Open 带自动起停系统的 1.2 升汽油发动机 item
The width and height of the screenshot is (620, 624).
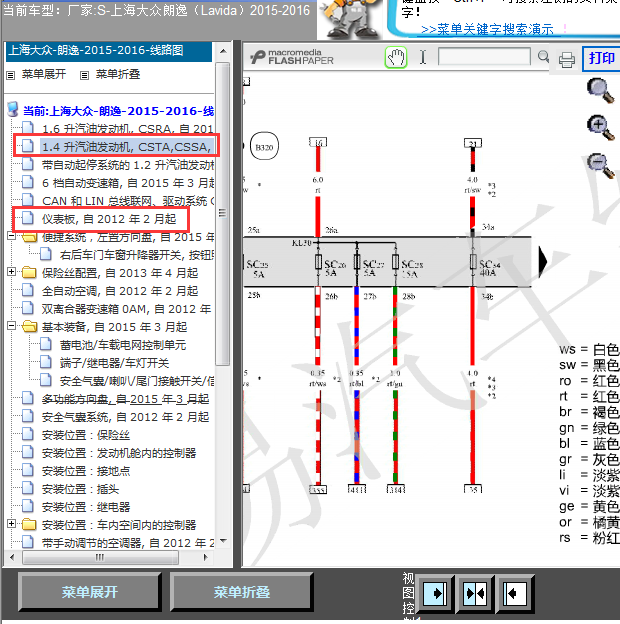click(128, 165)
